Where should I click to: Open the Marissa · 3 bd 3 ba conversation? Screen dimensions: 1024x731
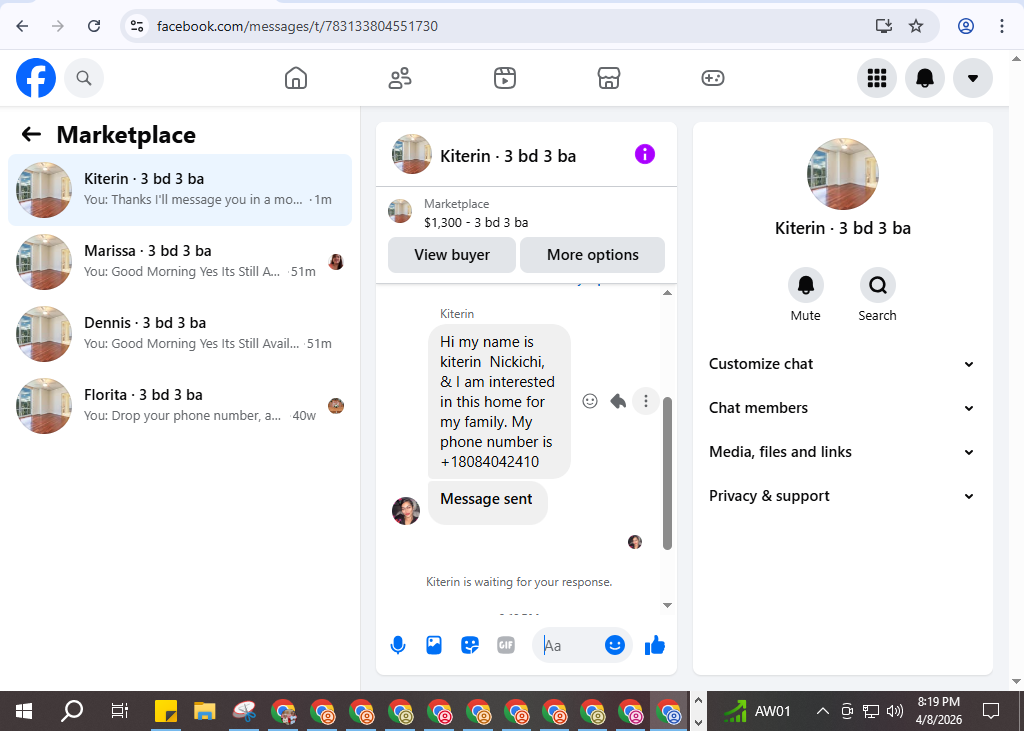[180, 262]
